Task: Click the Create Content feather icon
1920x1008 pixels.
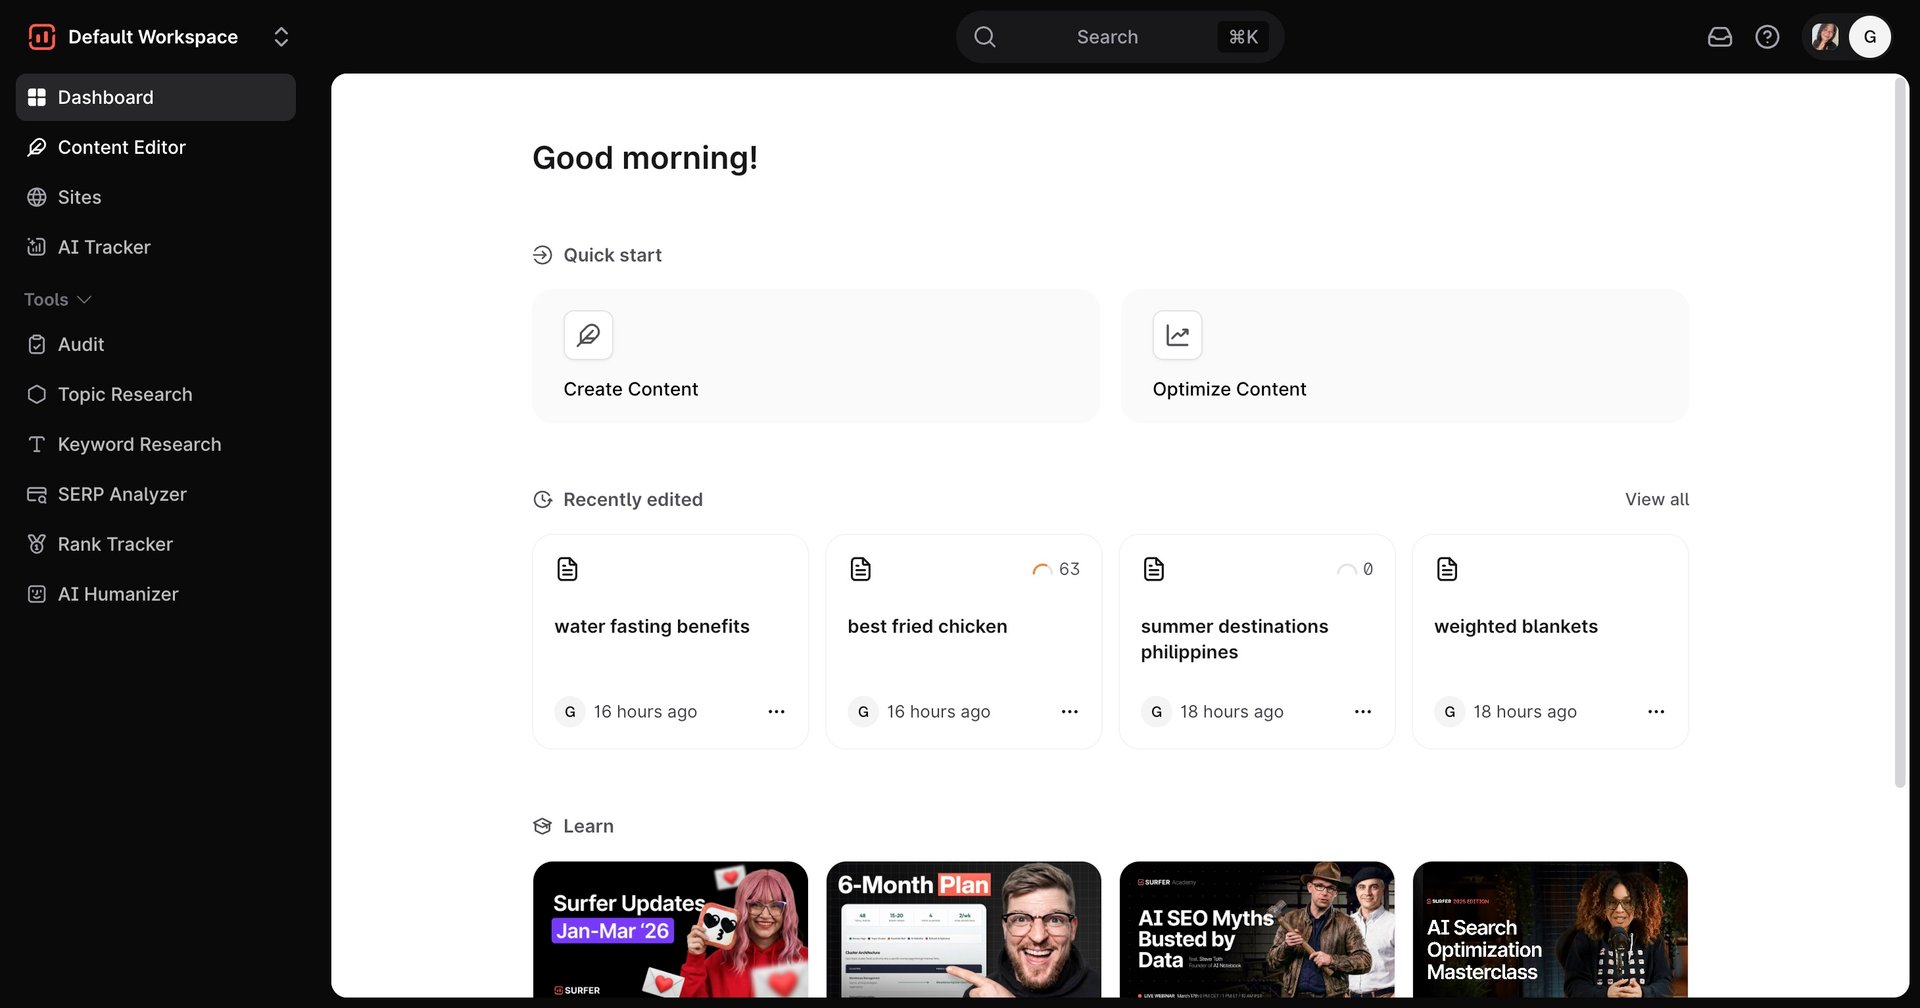Action: tap(588, 335)
